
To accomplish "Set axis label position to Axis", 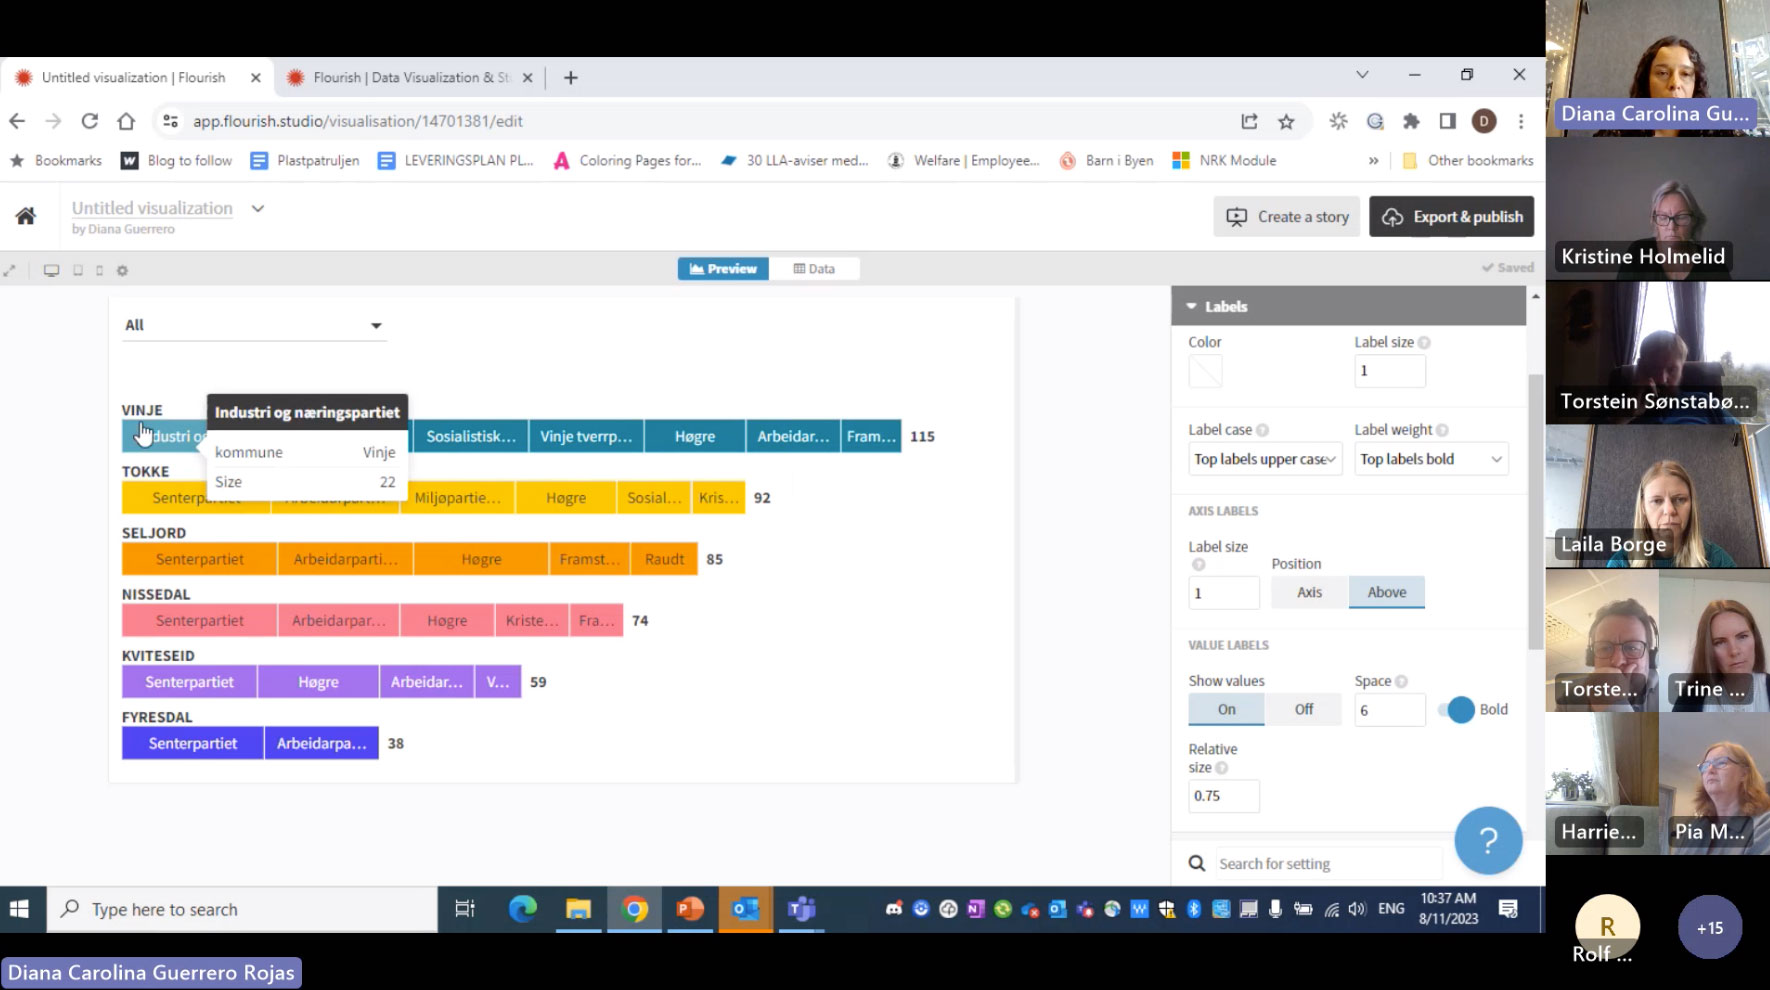I will pos(1309,592).
